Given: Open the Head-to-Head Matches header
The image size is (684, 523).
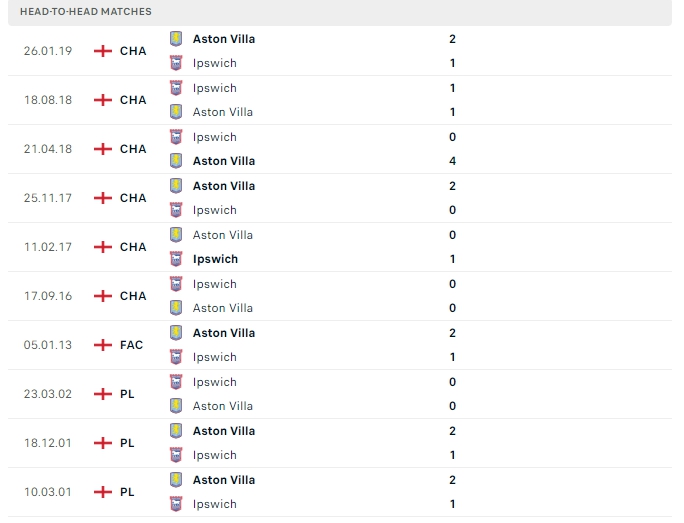Looking at the screenshot, I should pyautogui.click(x=86, y=12).
